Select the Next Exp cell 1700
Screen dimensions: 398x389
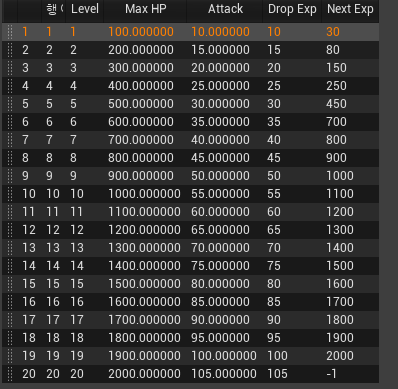click(x=340, y=302)
